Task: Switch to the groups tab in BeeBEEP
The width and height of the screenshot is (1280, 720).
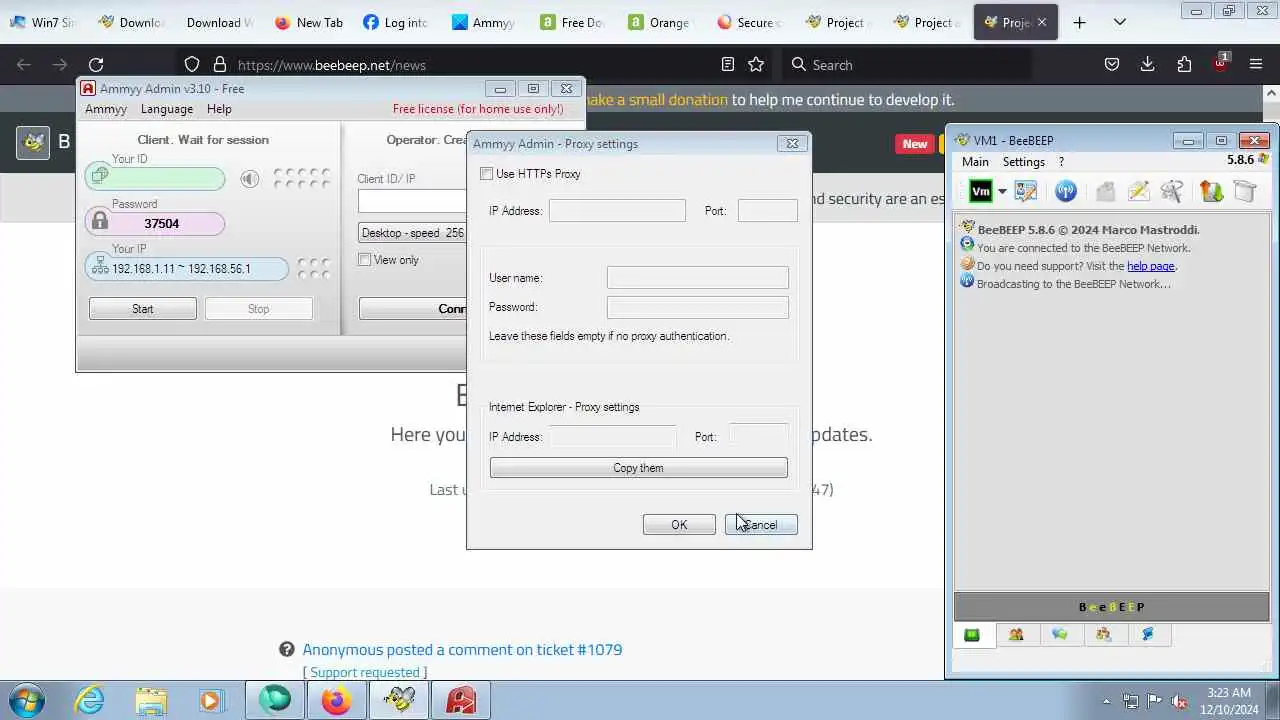Action: pyautogui.click(x=1104, y=634)
